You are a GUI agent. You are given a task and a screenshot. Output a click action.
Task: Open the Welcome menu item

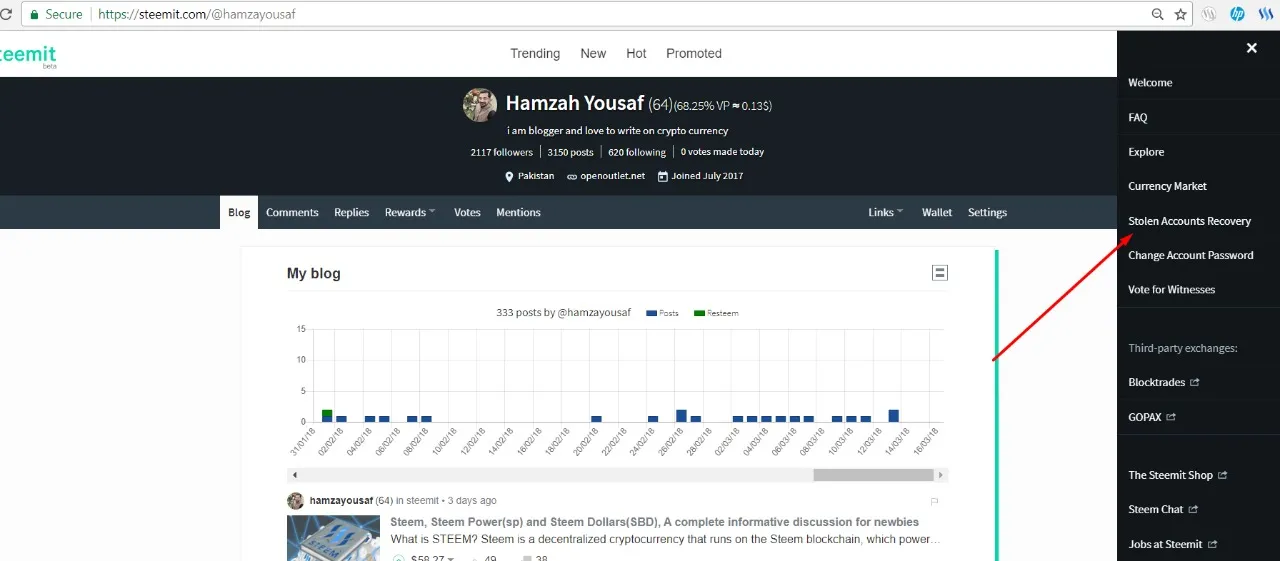(x=1150, y=83)
